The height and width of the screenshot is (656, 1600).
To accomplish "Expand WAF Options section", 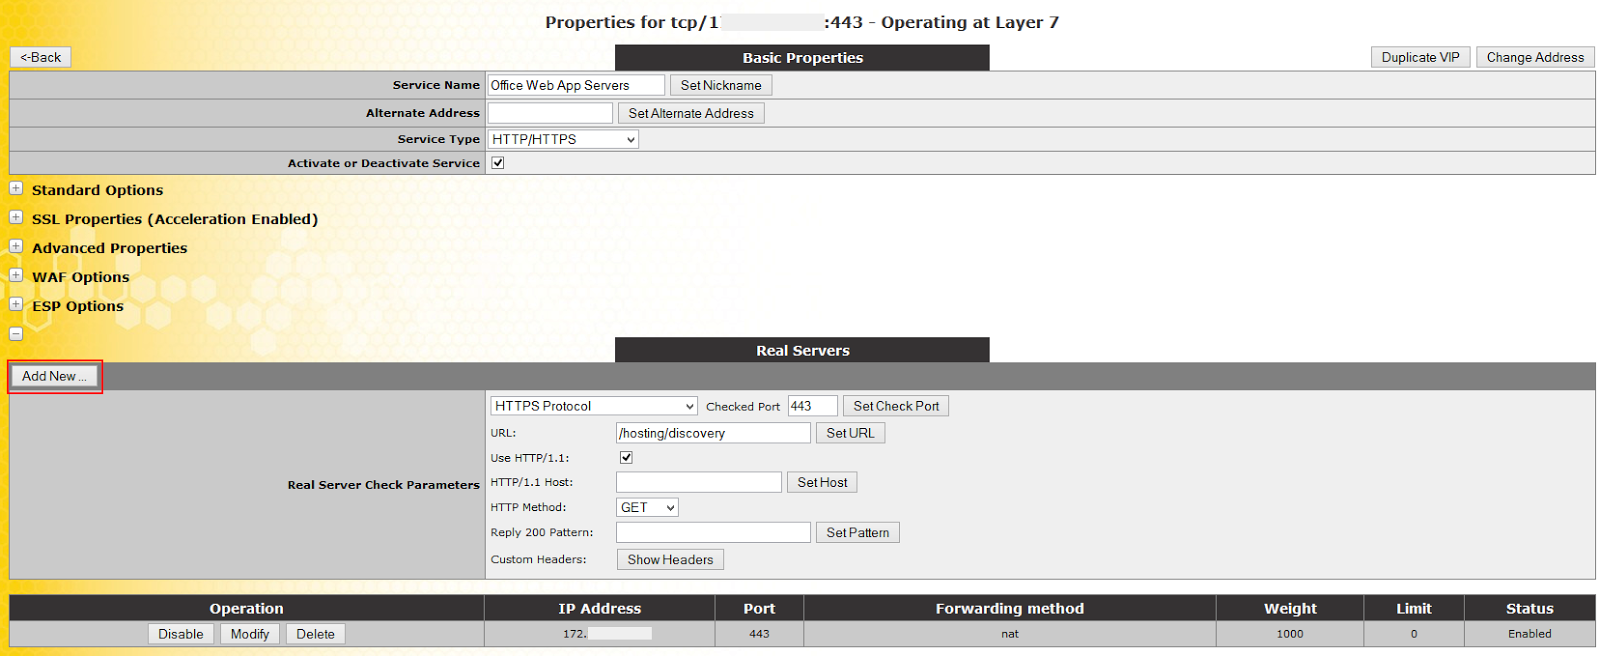I will point(16,275).
